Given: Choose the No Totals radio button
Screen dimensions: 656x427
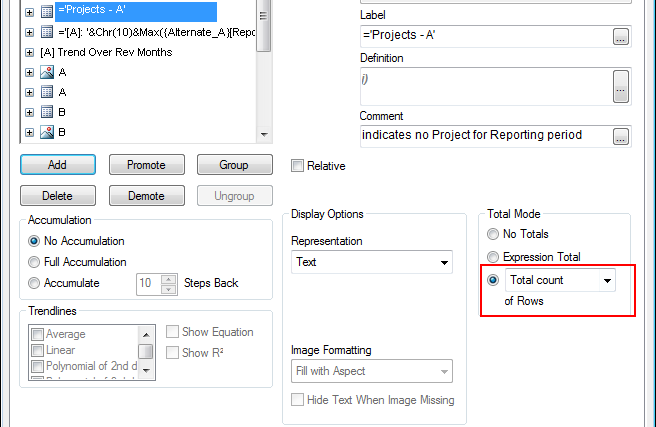Looking at the screenshot, I should point(493,234).
